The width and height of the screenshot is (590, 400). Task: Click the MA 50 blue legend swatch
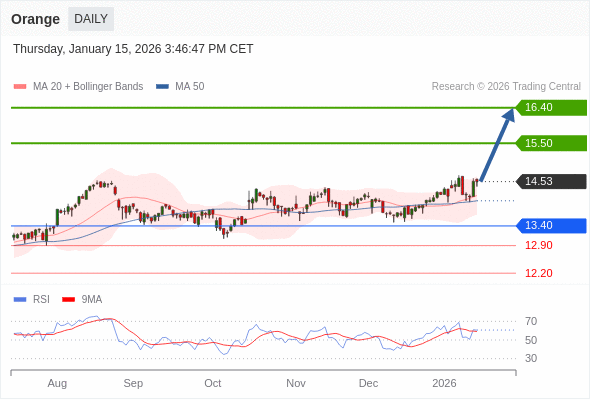pyautogui.click(x=162, y=87)
